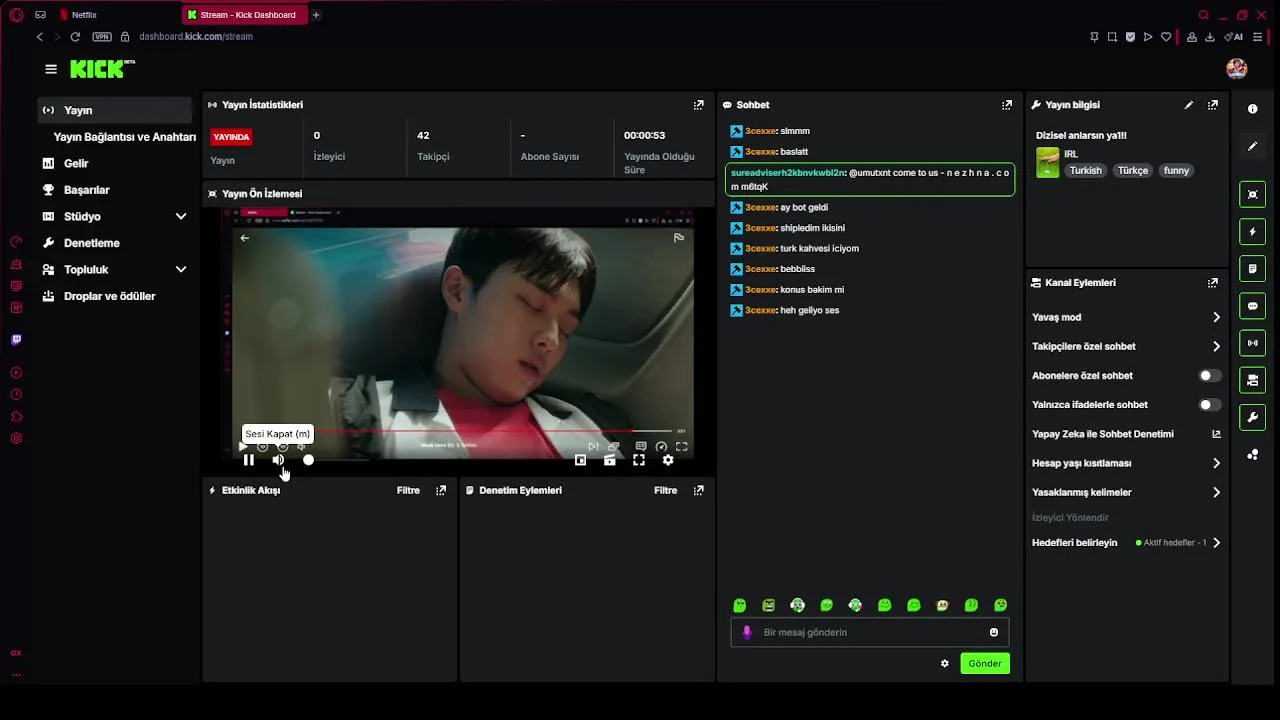1280x720 pixels.
Task: Open Yayın Bağlantısı ve Anahtarı
Action: pyautogui.click(x=124, y=137)
